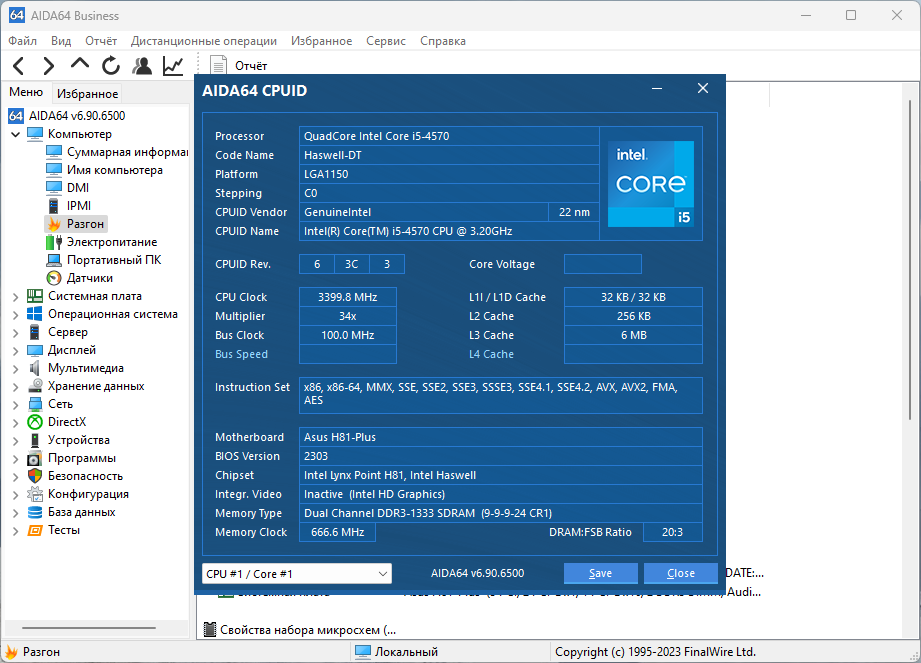
Task: Click the Мультимедиа speaker icon
Action: point(35,368)
